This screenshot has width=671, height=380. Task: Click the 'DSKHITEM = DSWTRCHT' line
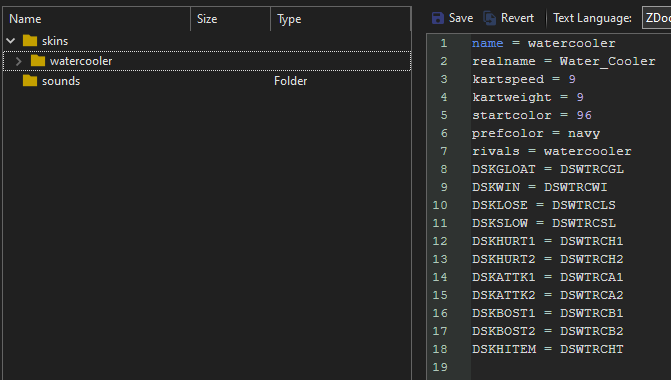pyautogui.click(x=548, y=349)
